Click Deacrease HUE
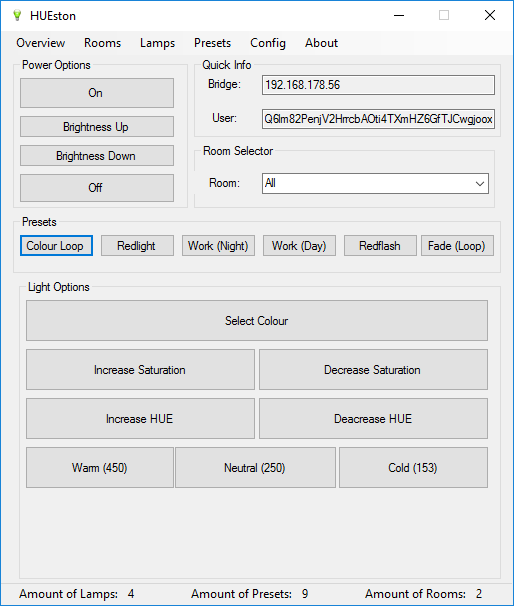This screenshot has height=606, width=514. point(373,419)
